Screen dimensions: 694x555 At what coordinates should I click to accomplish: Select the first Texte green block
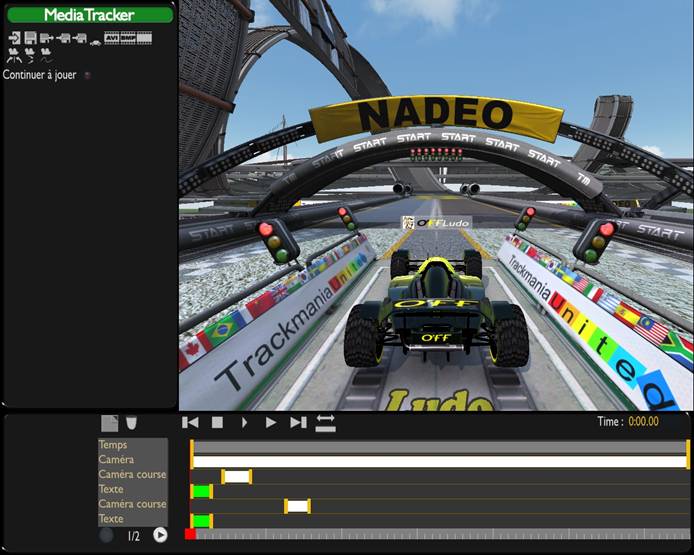point(202,492)
